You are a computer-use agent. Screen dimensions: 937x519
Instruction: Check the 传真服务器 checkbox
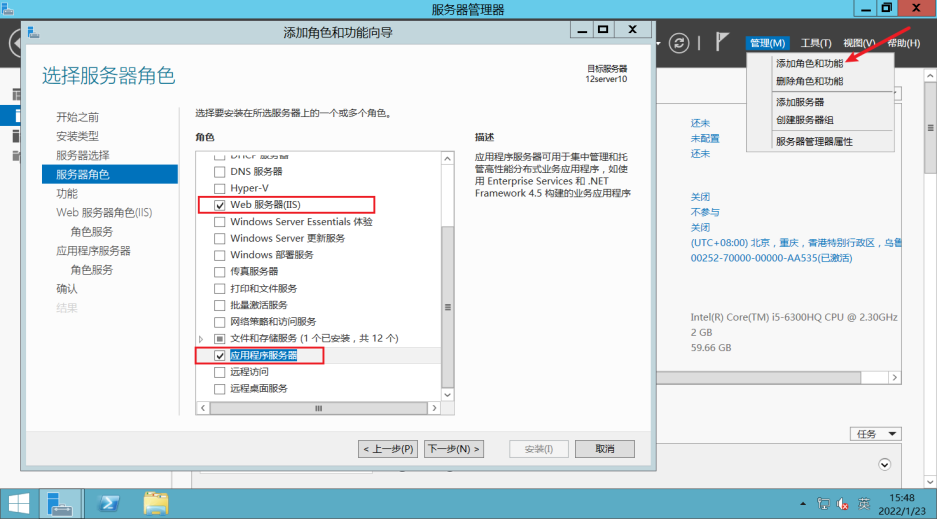point(219,272)
